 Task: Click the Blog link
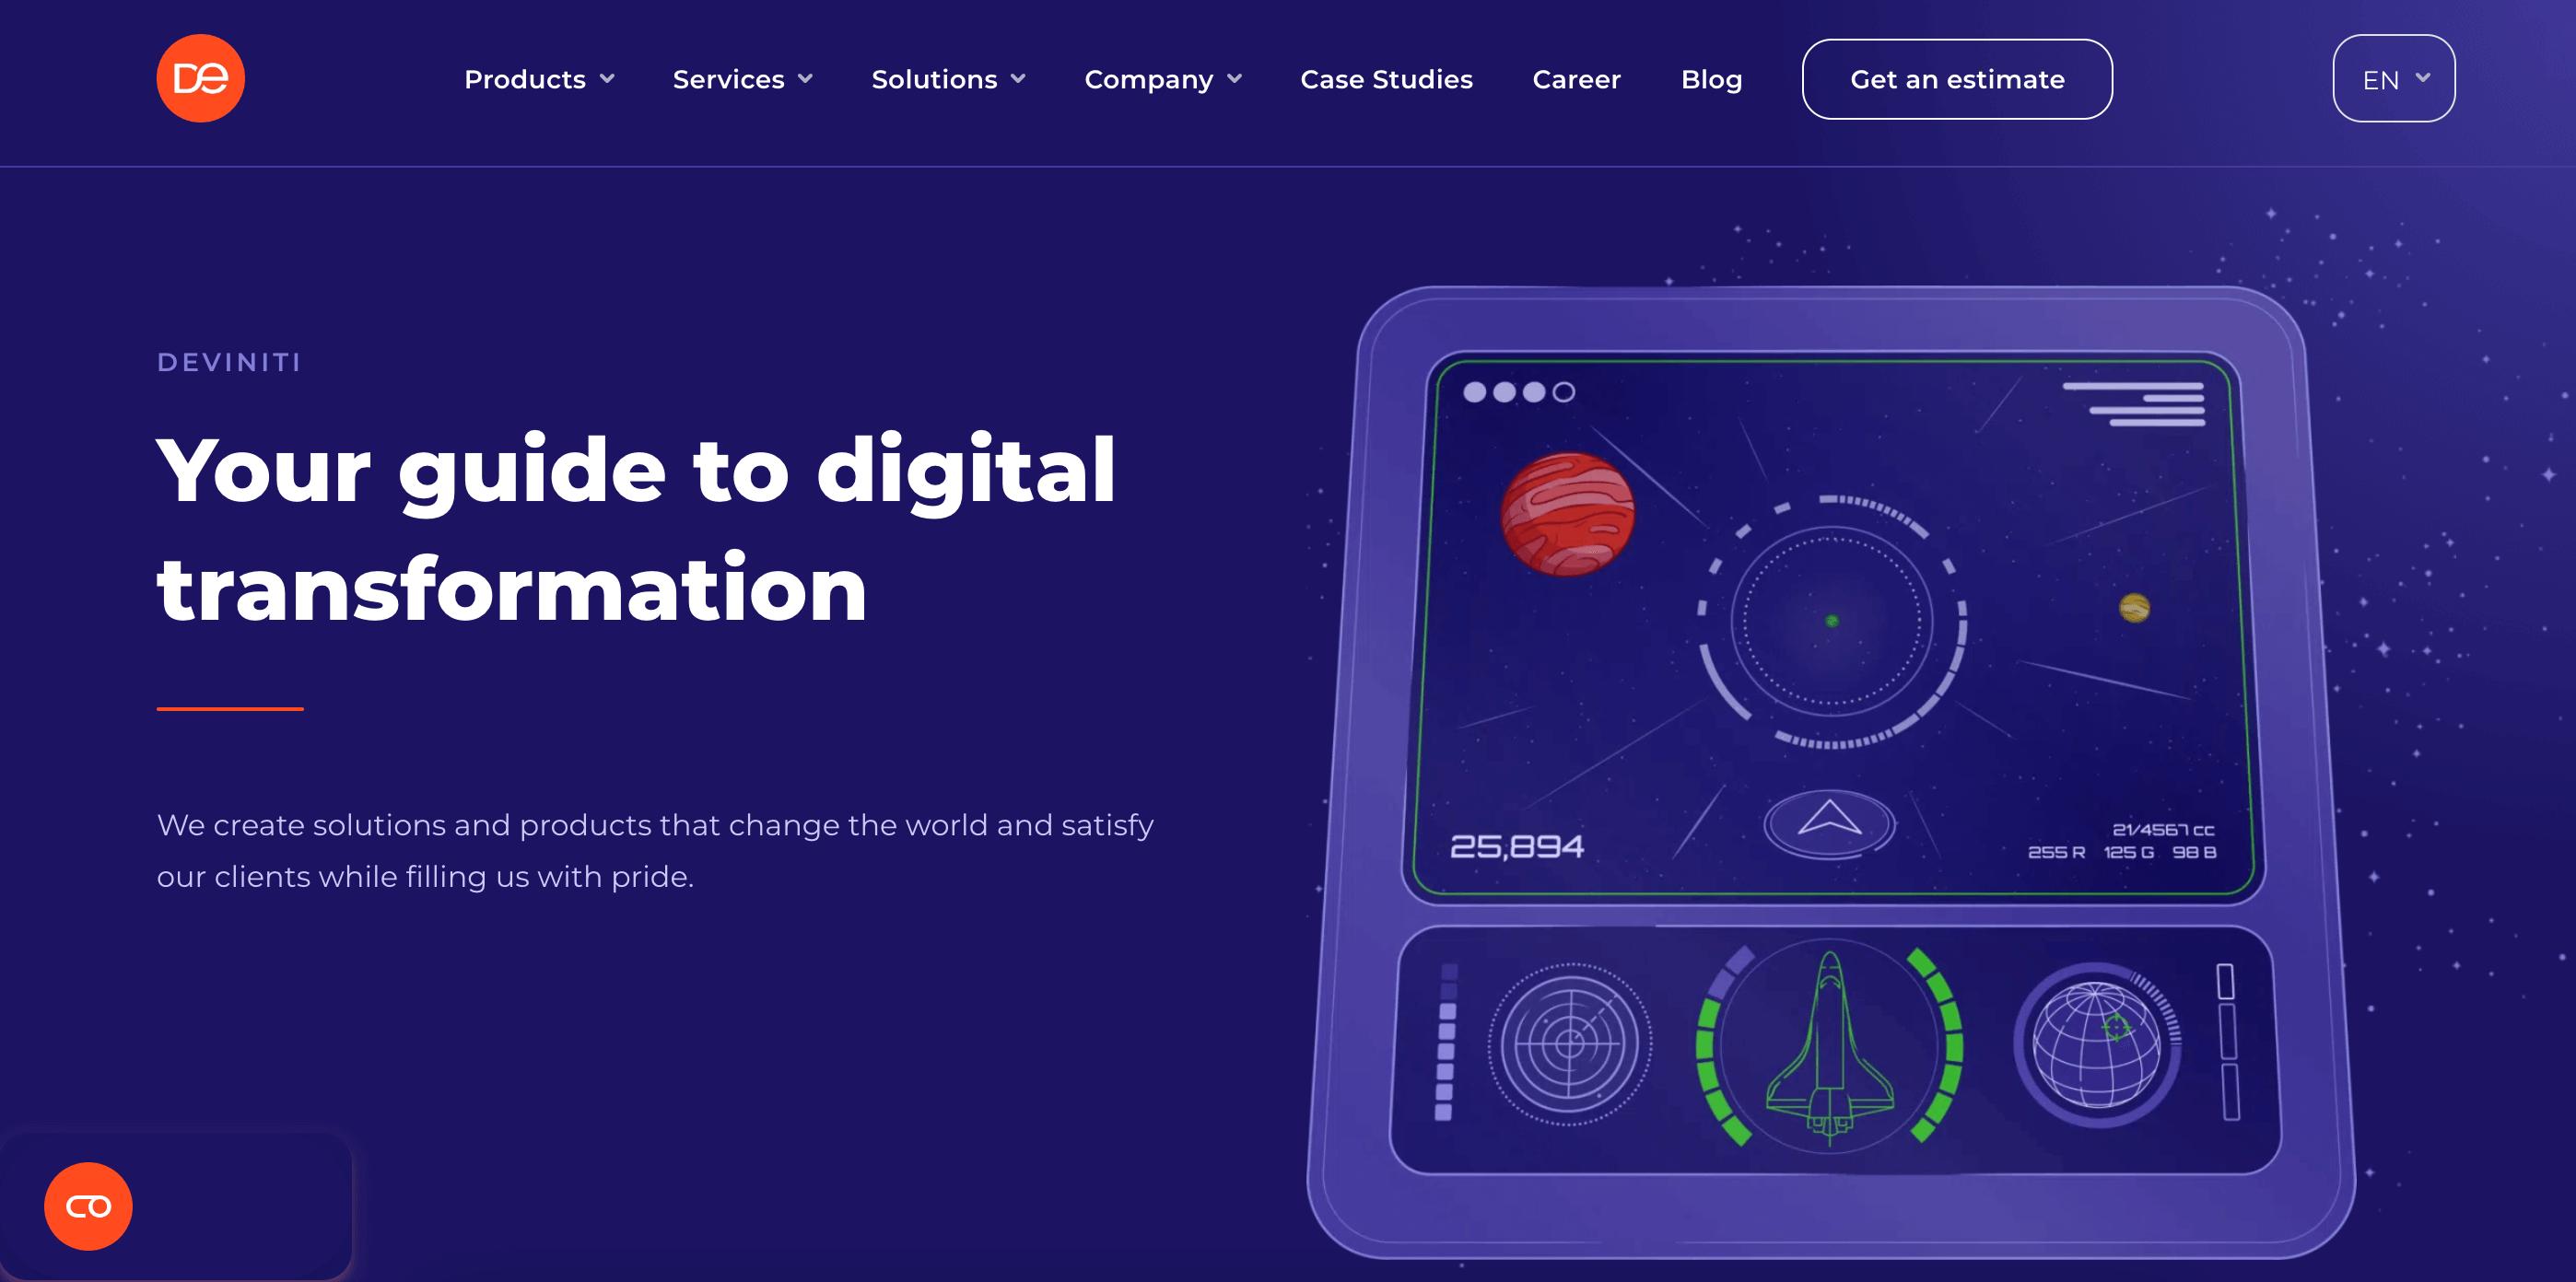click(x=1710, y=79)
